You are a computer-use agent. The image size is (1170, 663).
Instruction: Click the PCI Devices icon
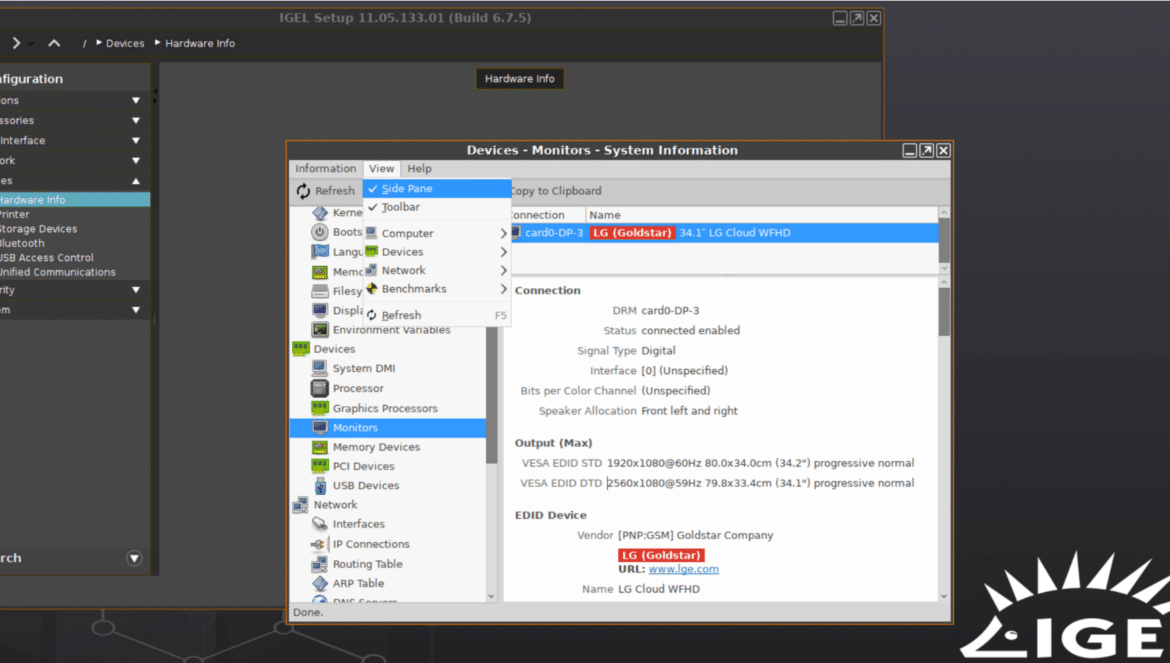pos(319,466)
